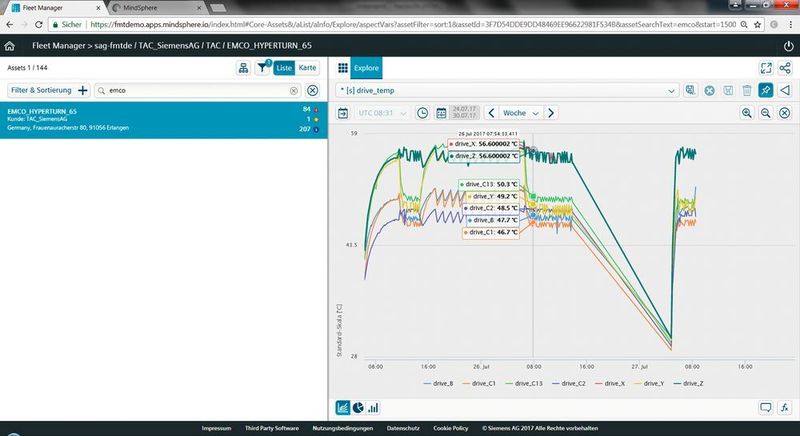Open the drive_temp selection dropdown
The height and width of the screenshot is (436, 800).
(507, 90)
